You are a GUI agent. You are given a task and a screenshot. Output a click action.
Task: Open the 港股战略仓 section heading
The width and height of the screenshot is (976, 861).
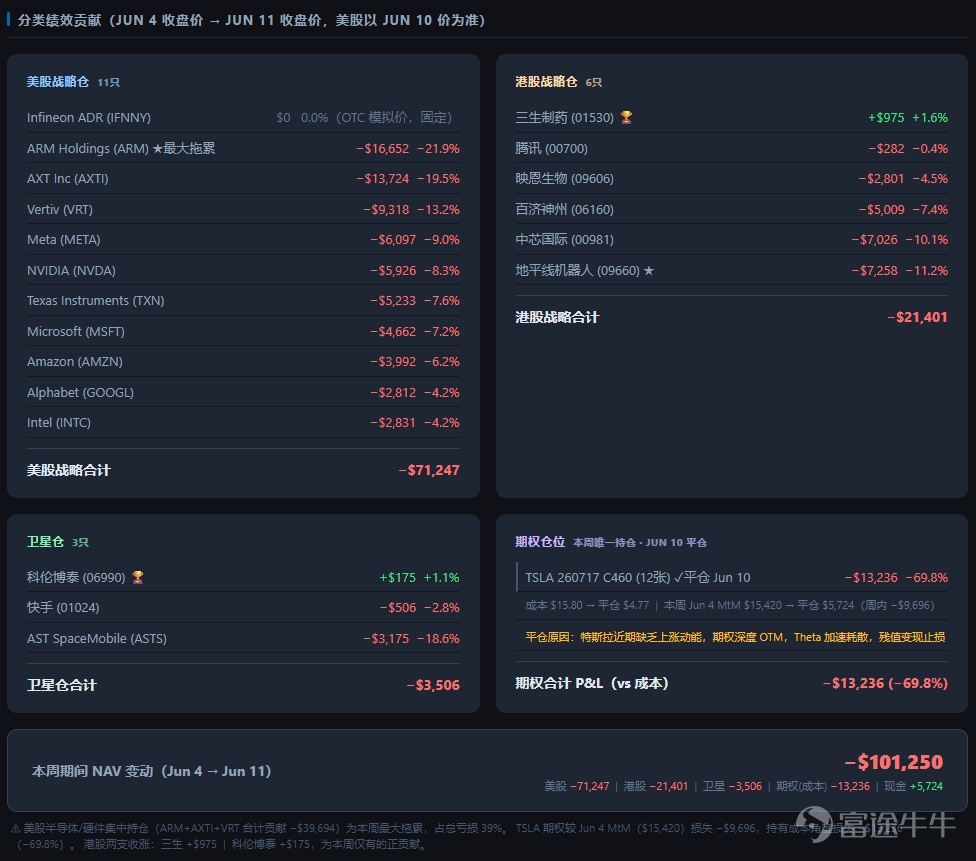546,82
